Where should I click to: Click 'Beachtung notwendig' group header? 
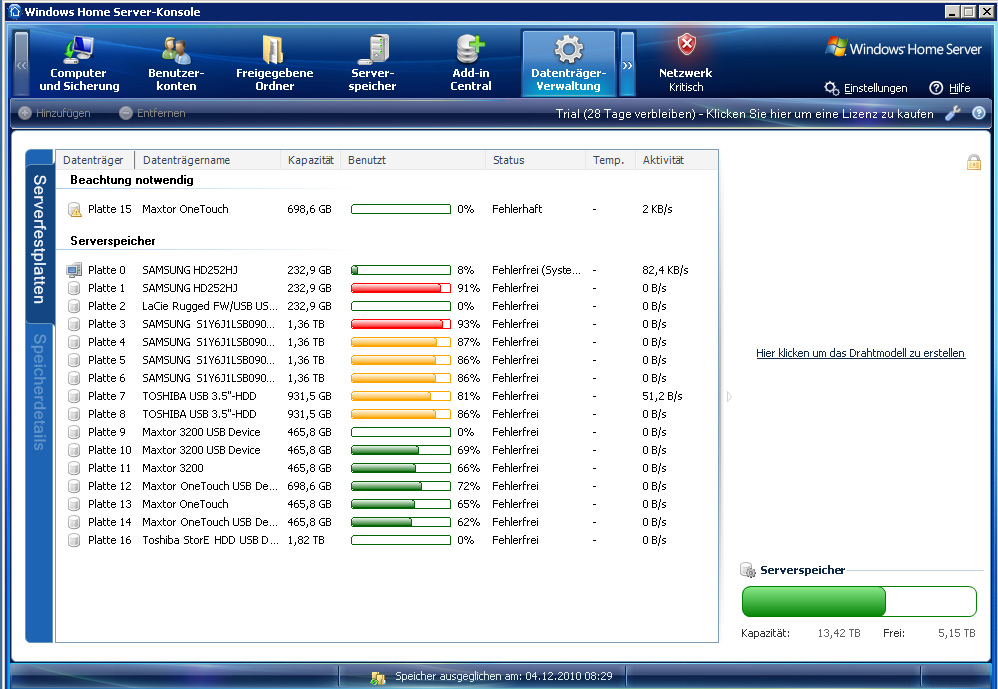coord(132,180)
